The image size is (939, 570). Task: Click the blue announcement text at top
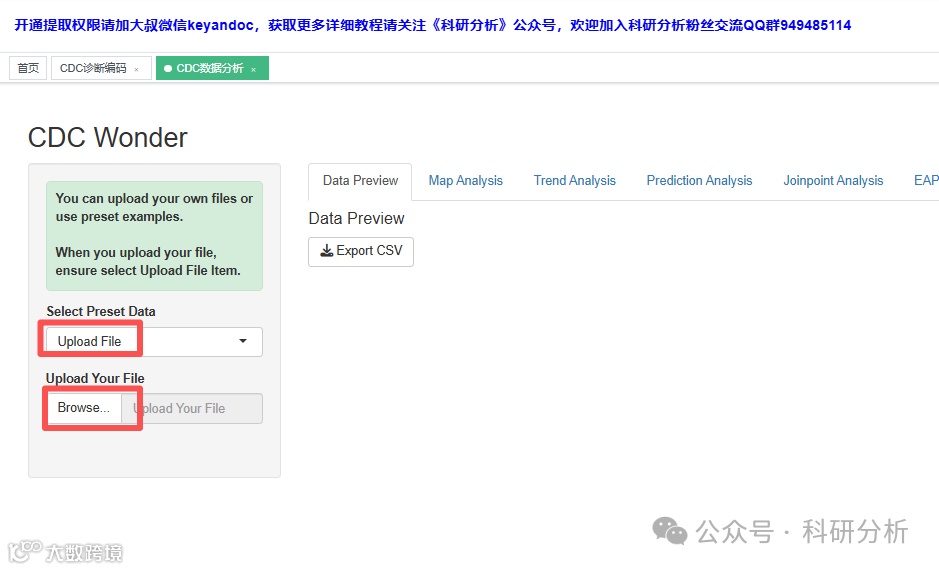tap(432, 25)
